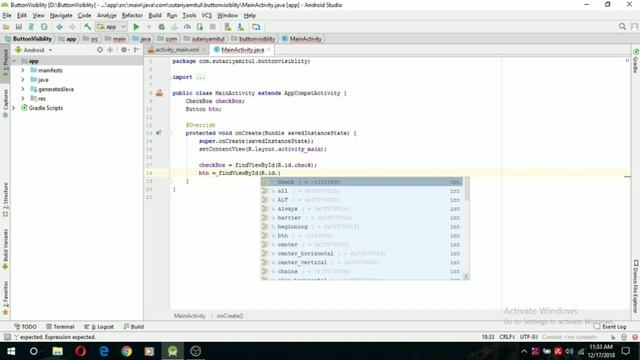Image resolution: width=640 pixels, height=360 pixels.
Task: Open Microsoft Edge from the taskbar
Action: click(x=104, y=351)
